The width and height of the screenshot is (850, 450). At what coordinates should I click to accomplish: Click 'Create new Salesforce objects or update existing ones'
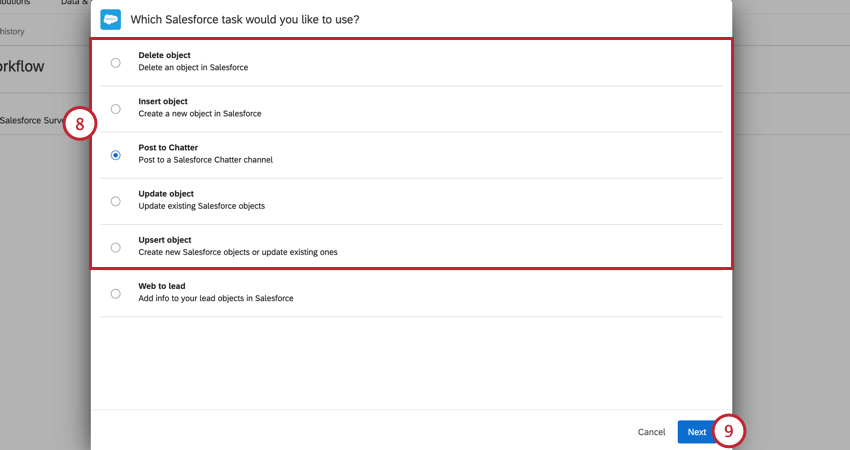coord(237,252)
